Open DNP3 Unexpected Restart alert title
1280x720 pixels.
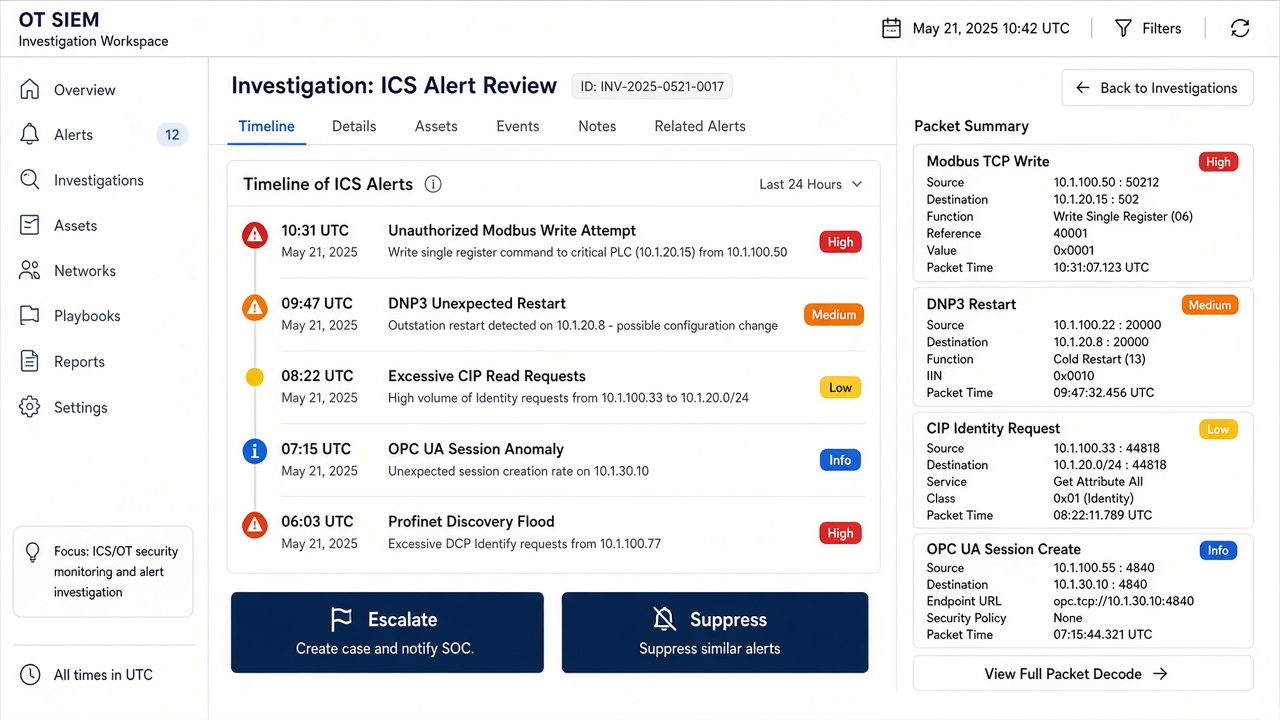pyautogui.click(x=477, y=303)
